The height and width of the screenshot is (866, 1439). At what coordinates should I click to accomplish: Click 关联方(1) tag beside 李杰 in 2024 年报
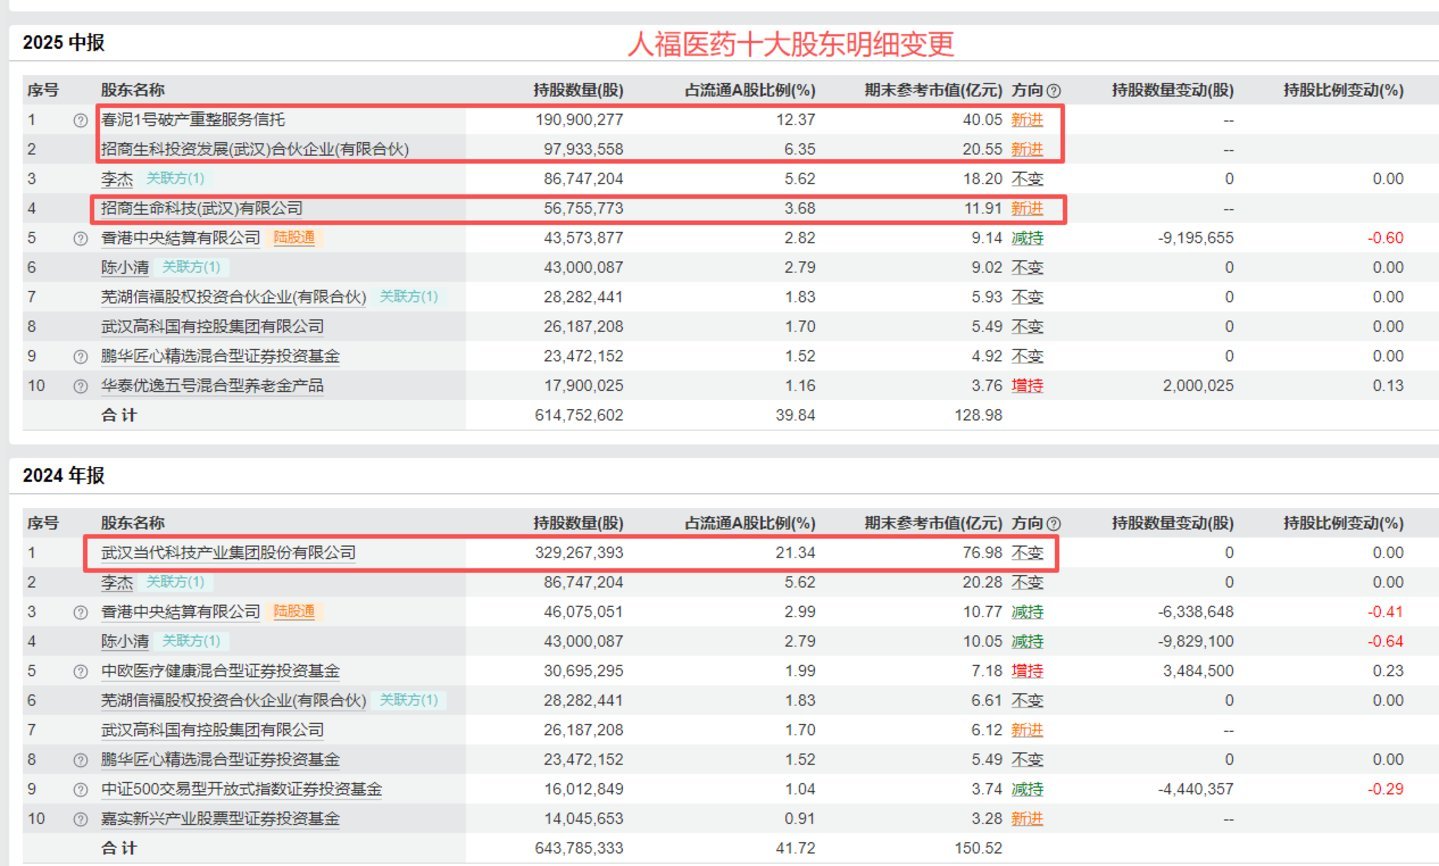[176, 582]
